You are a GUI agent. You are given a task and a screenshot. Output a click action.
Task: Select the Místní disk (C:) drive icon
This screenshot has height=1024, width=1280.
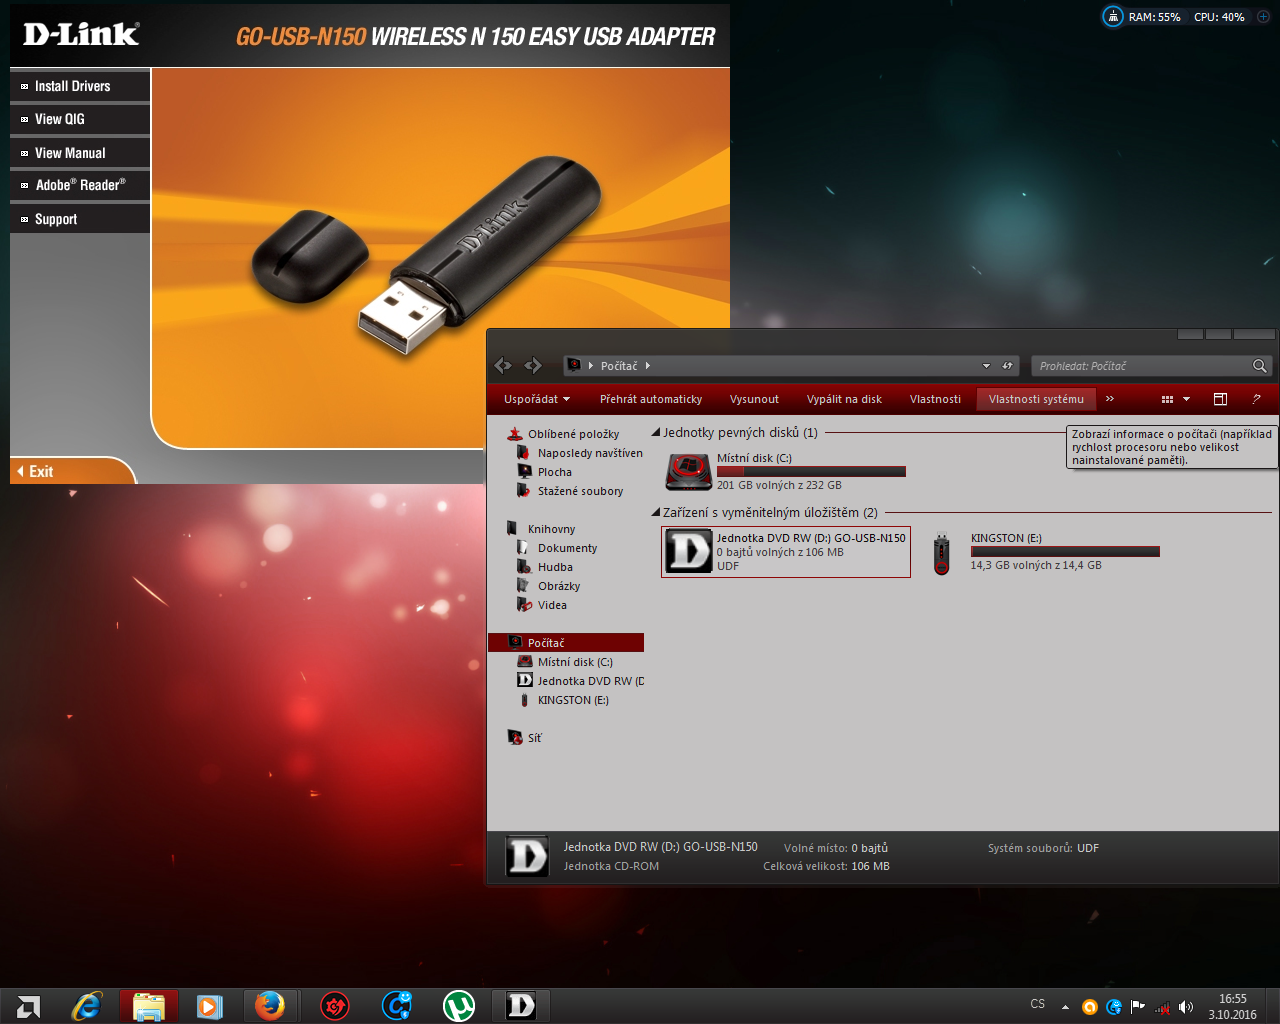[x=689, y=471]
